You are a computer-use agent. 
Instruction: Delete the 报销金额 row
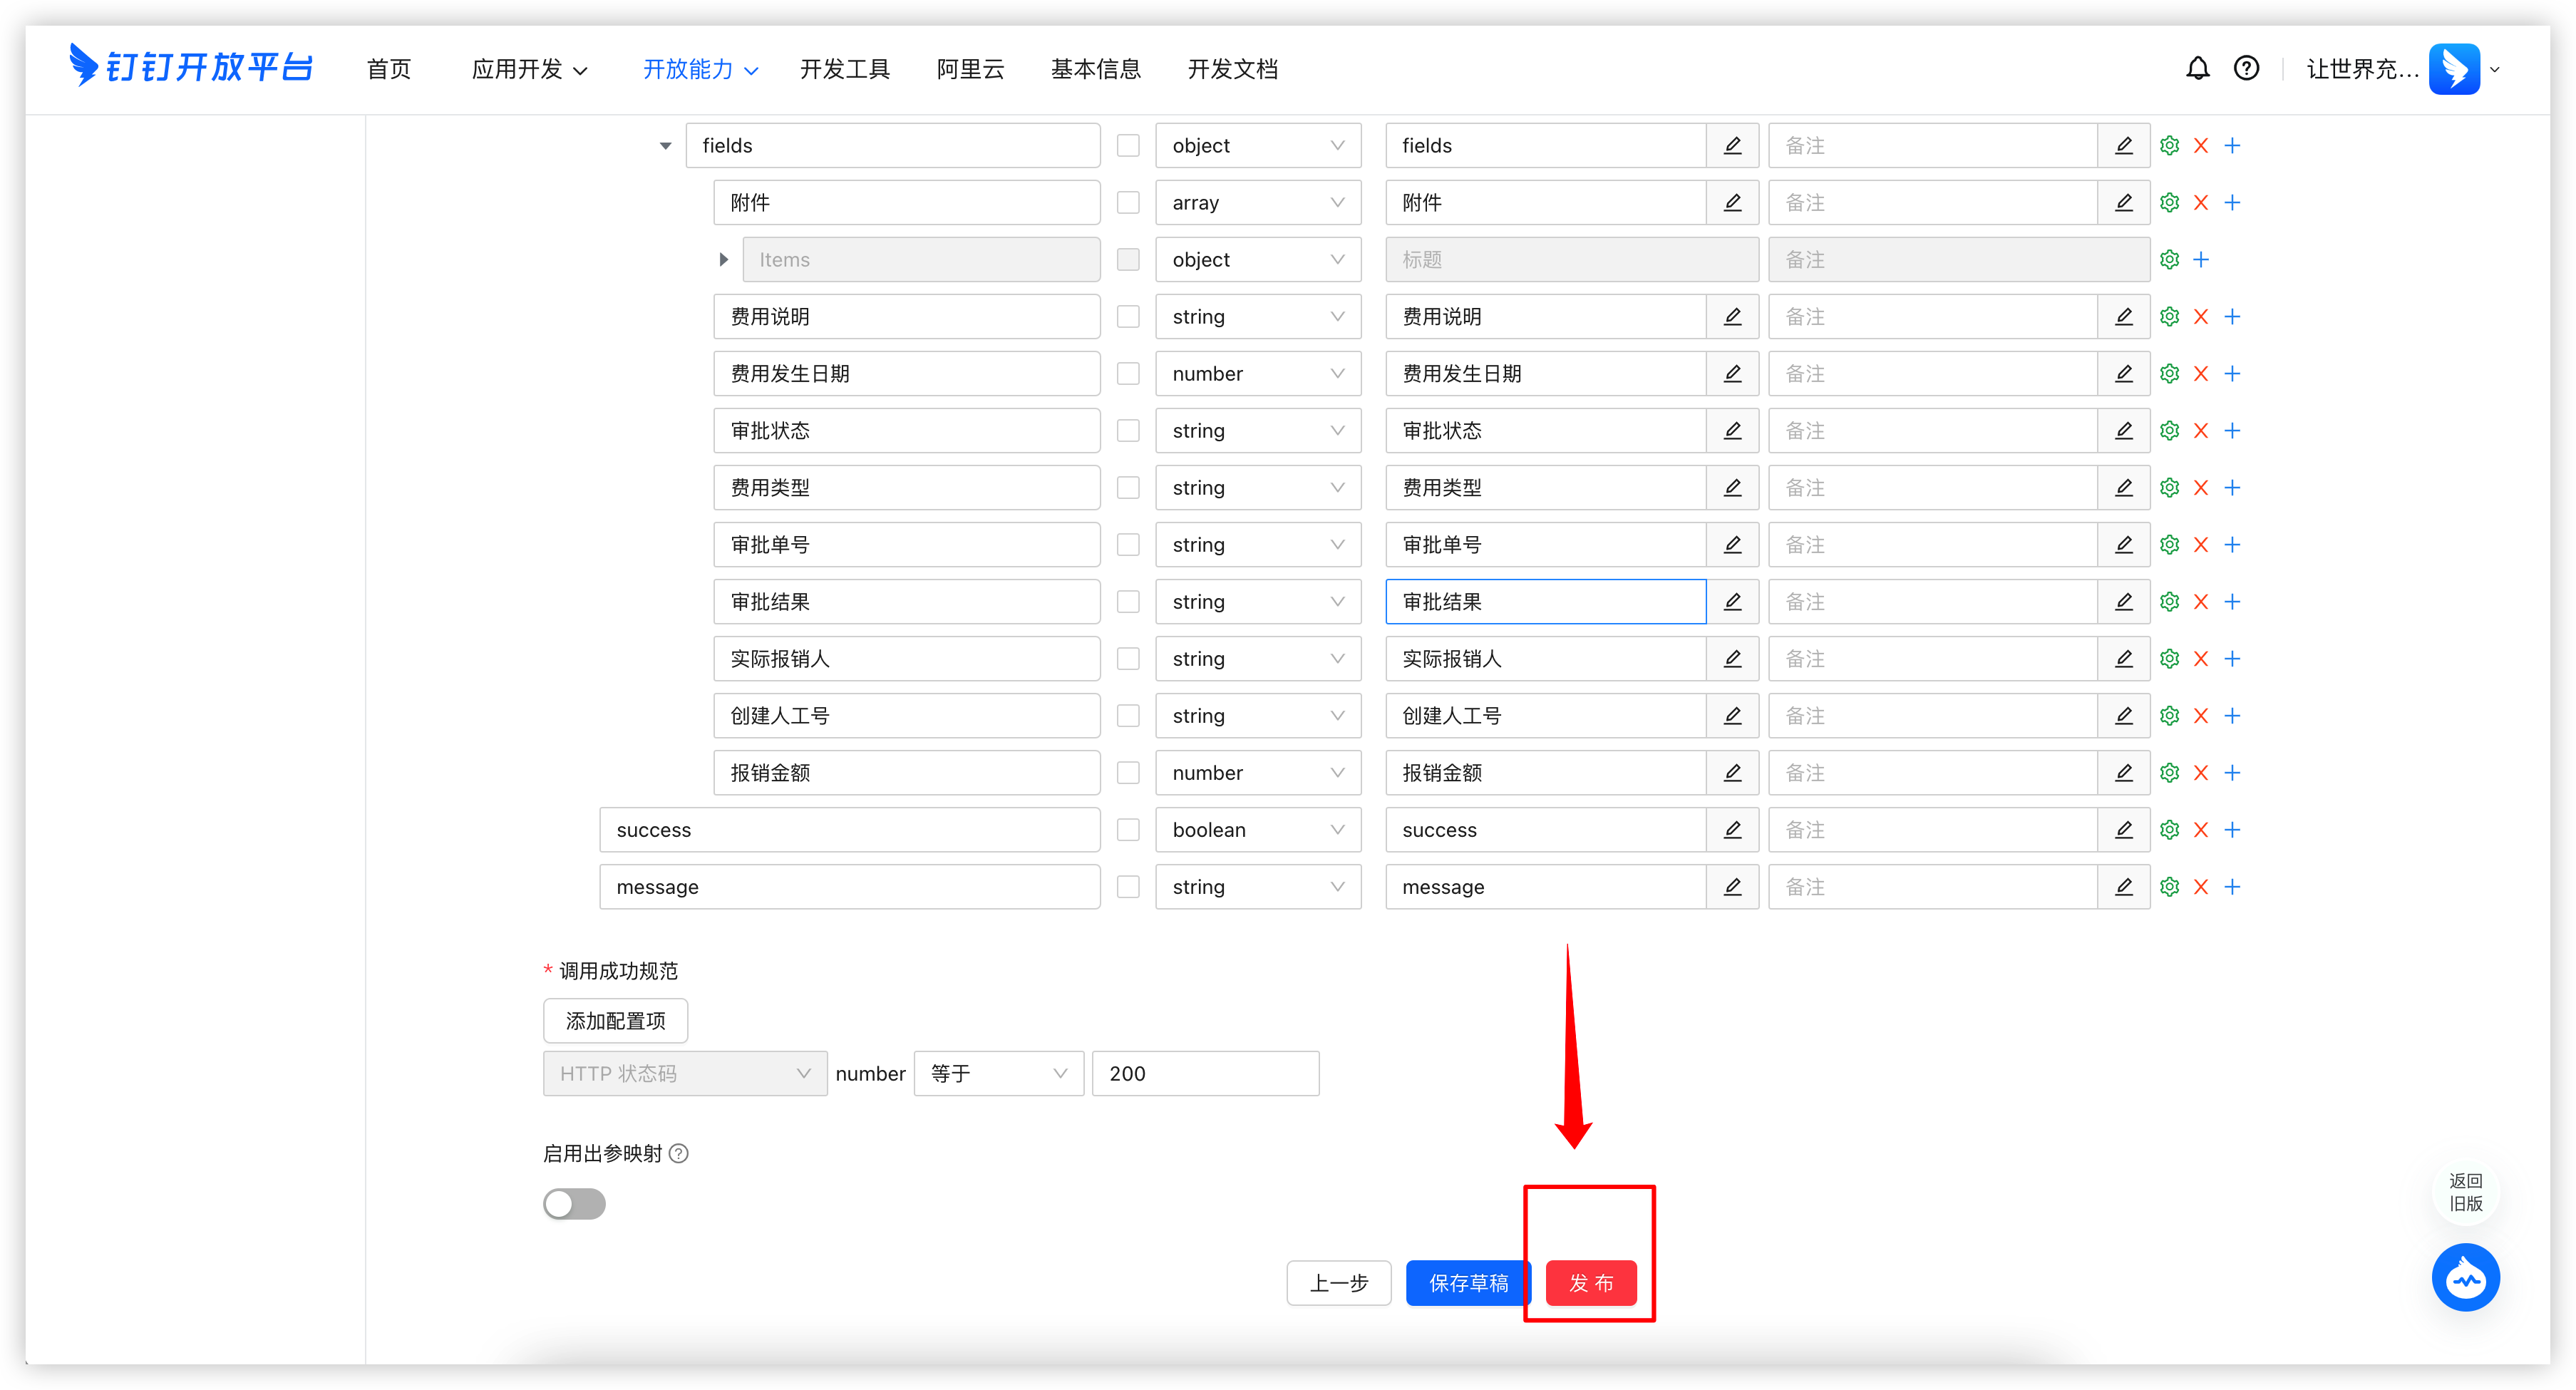(x=2200, y=773)
